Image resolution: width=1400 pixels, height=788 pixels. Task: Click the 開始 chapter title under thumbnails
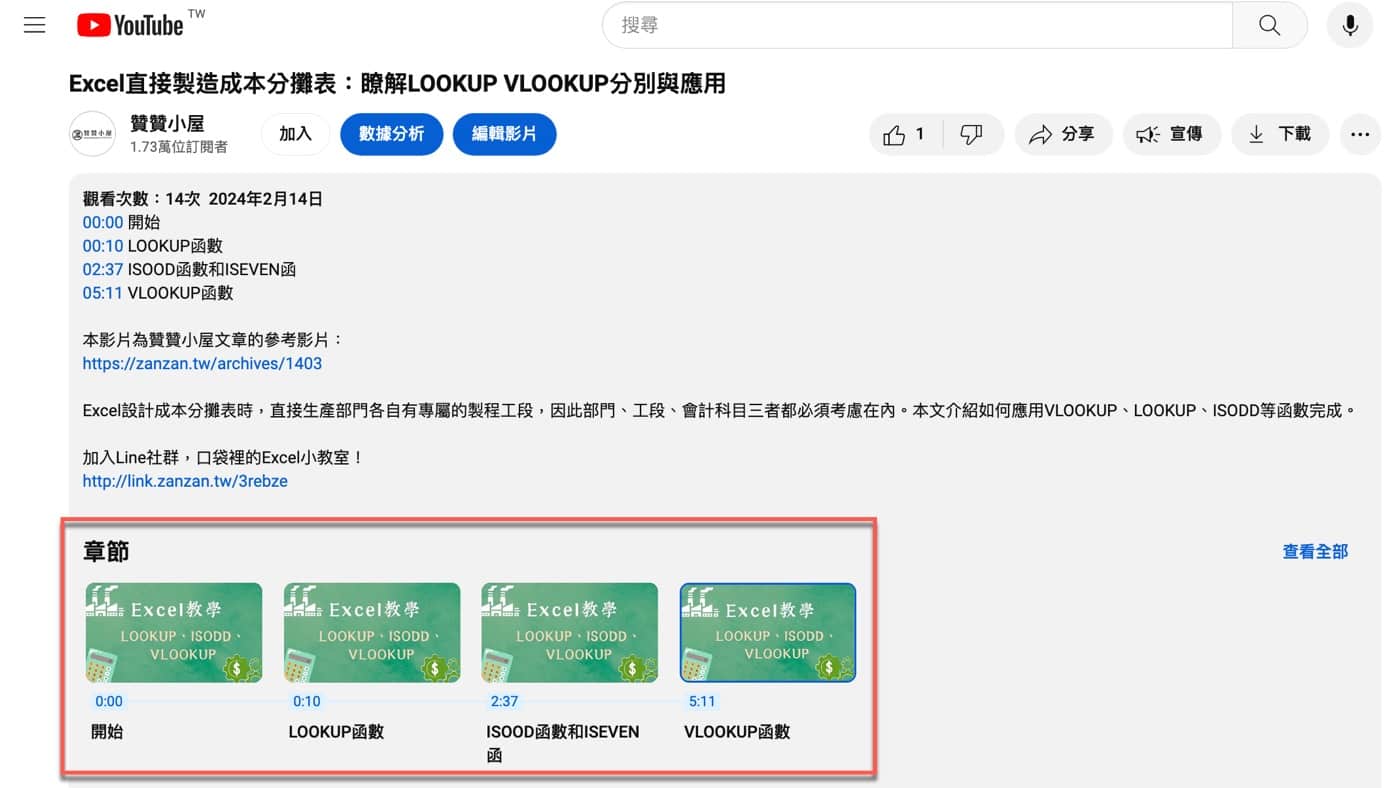tap(107, 732)
